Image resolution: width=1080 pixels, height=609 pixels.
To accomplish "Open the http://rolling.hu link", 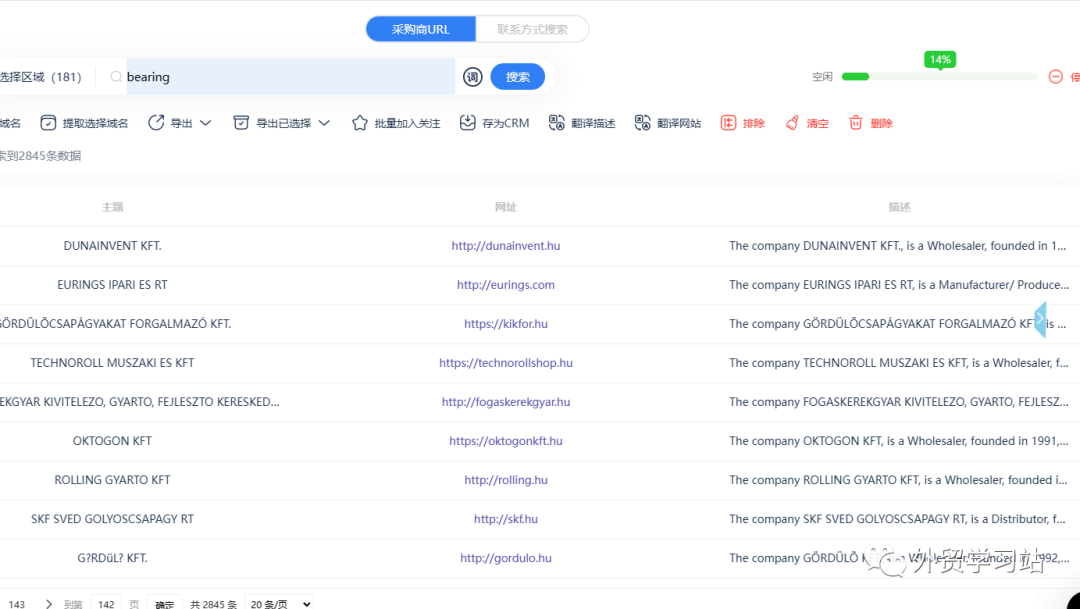I will tap(506, 480).
